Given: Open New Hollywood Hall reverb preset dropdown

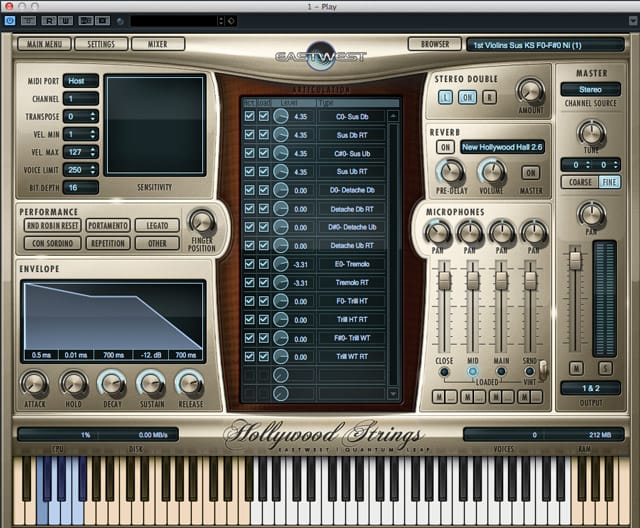Looking at the screenshot, I should (502, 147).
